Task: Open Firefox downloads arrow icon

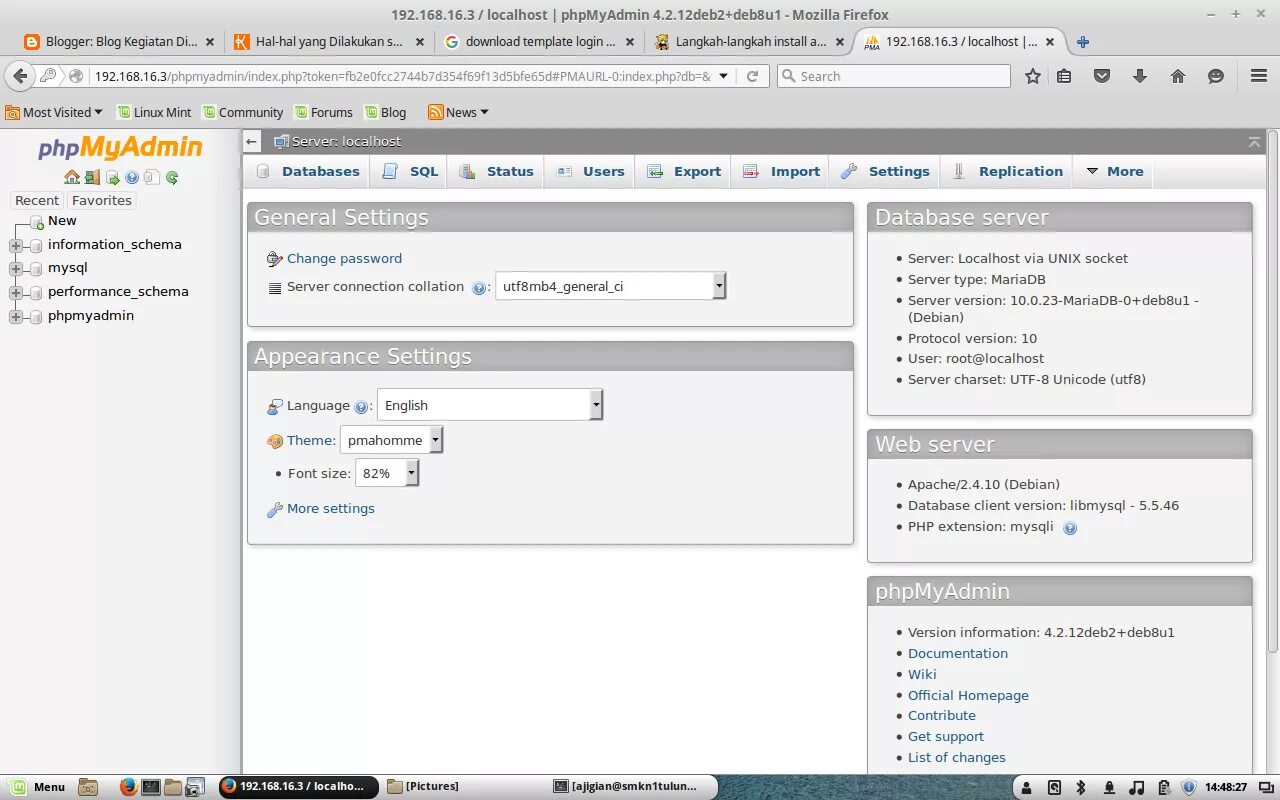Action: tap(1140, 76)
